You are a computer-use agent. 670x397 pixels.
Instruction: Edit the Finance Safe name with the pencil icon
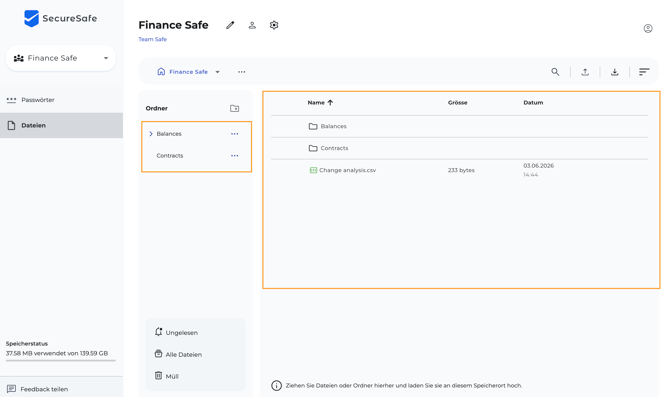point(230,25)
